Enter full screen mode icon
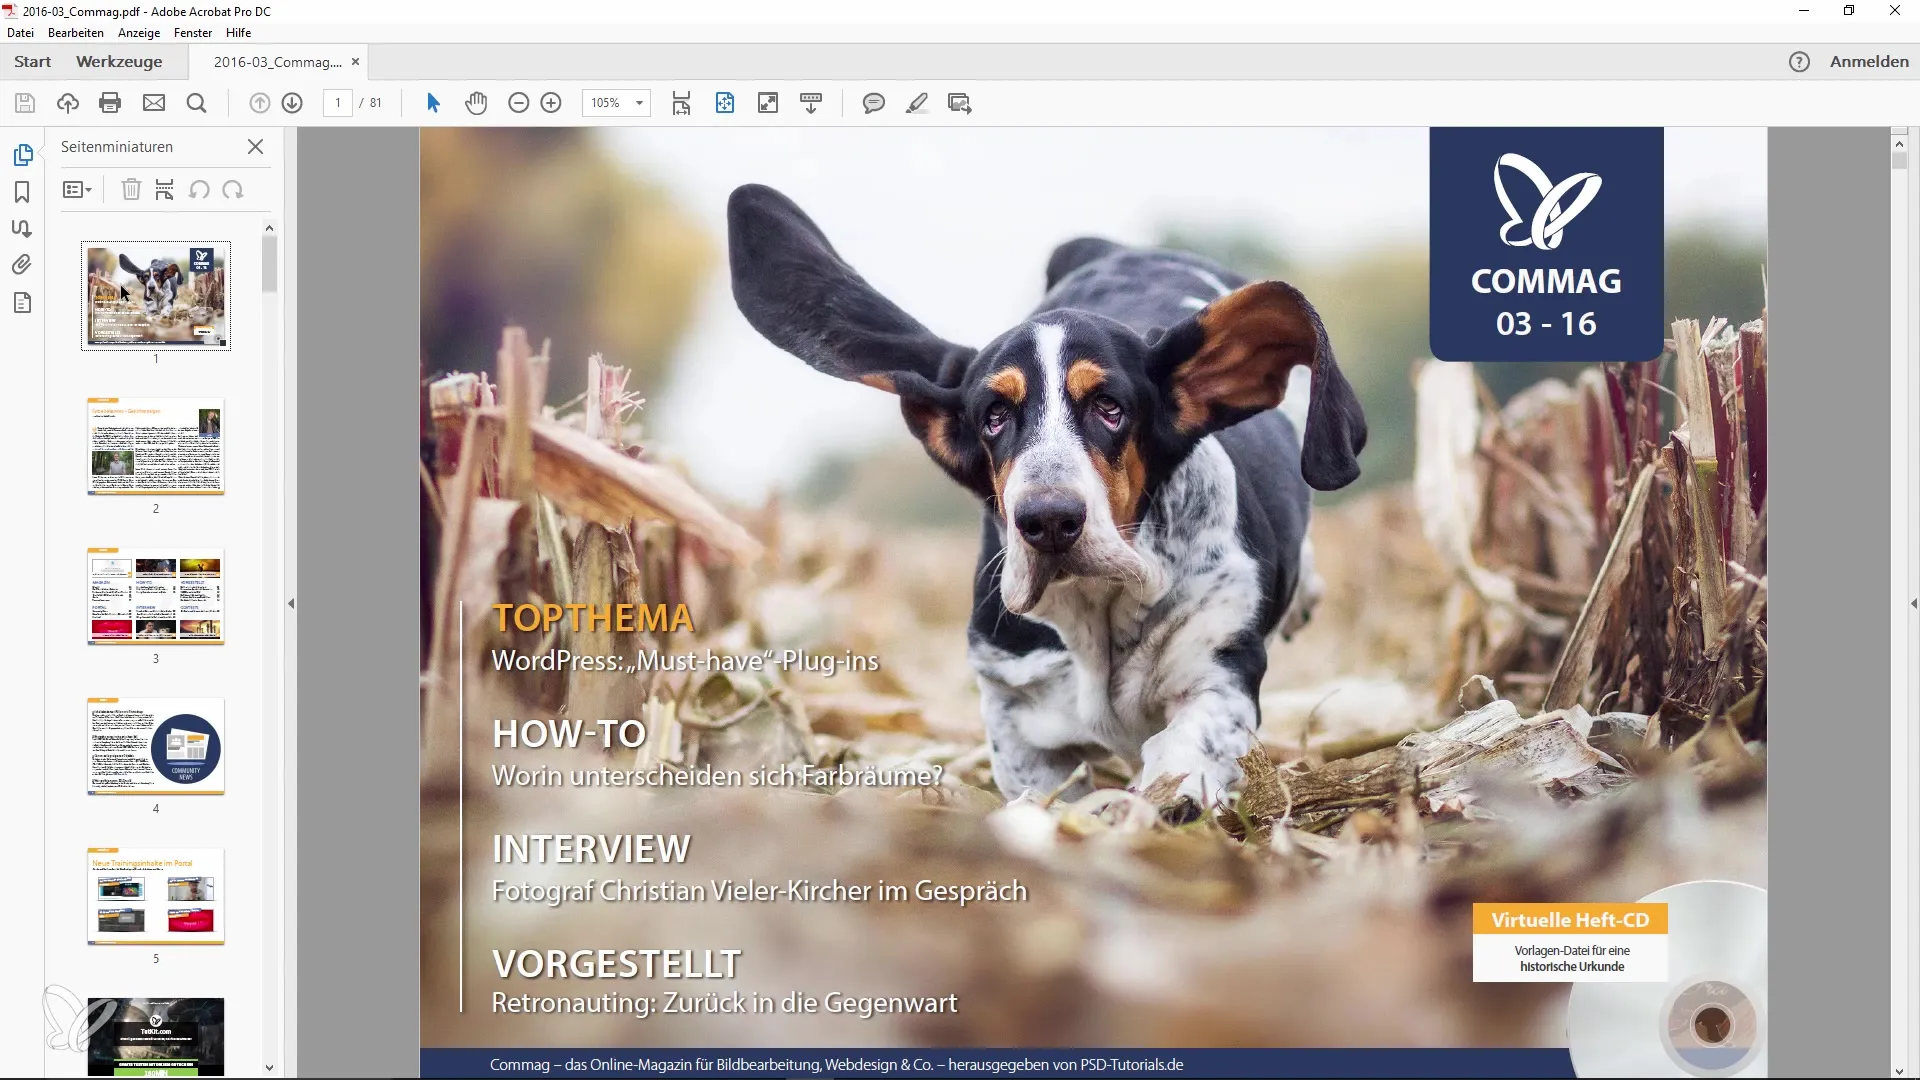The width and height of the screenshot is (1920, 1080). click(x=768, y=103)
